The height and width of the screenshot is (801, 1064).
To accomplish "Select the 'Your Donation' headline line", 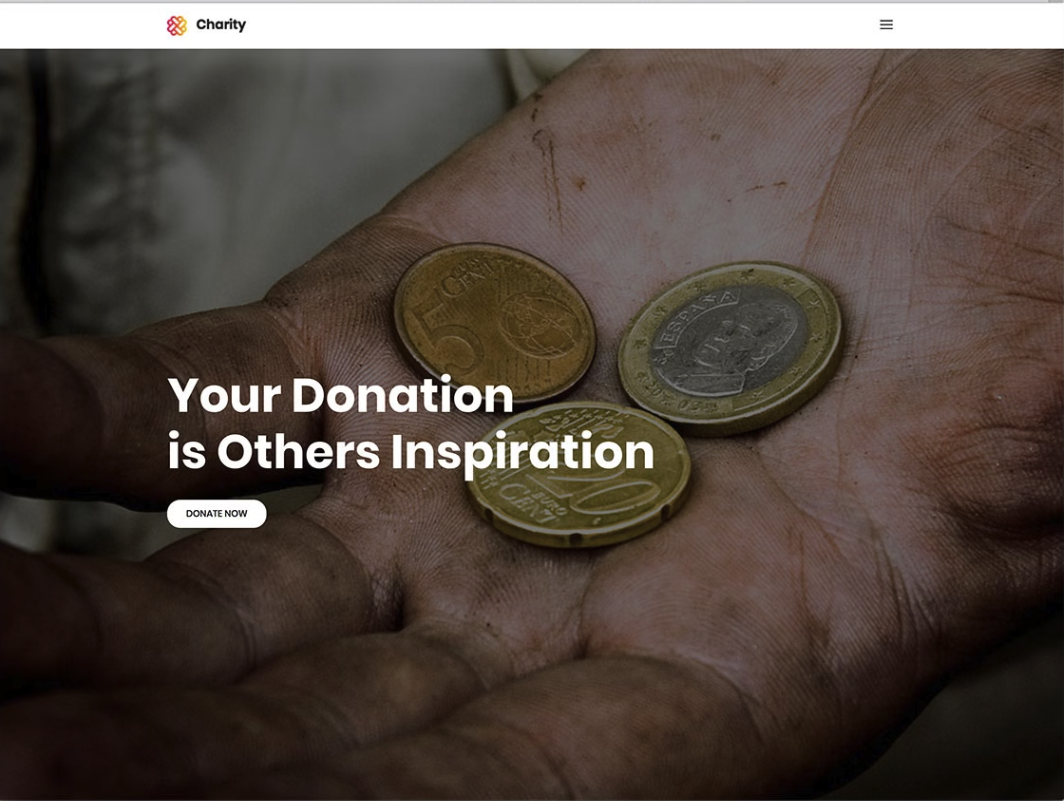I will (340, 395).
